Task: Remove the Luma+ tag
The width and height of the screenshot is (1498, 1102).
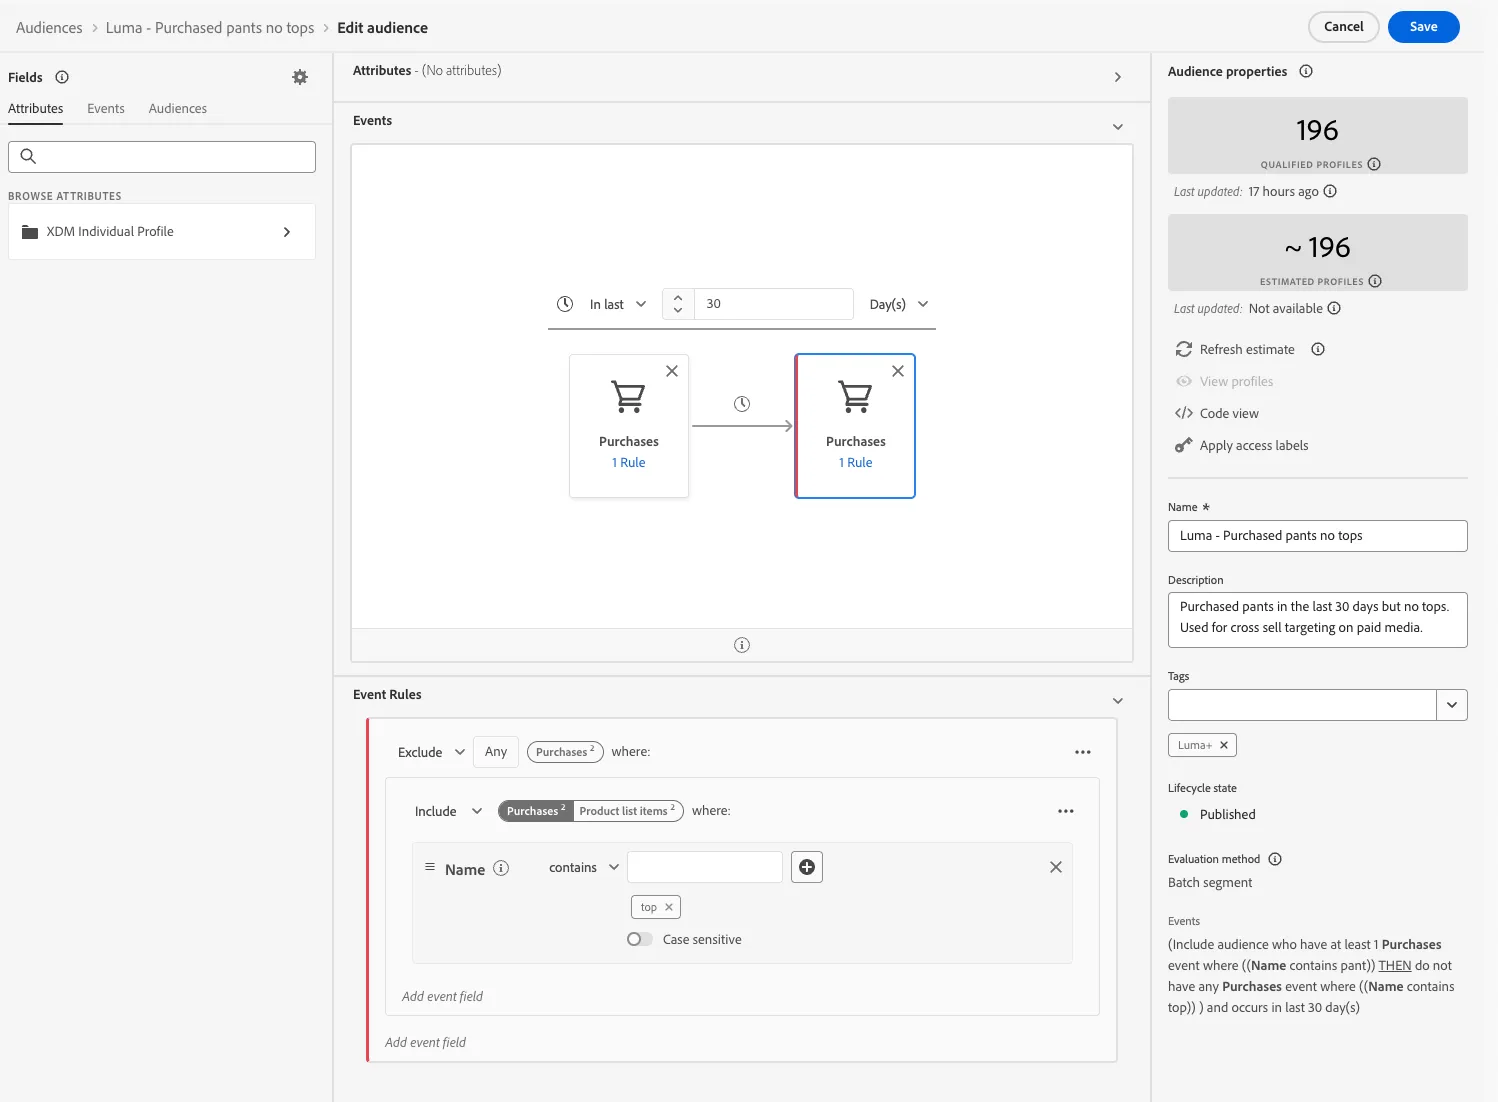Action: point(1224,745)
